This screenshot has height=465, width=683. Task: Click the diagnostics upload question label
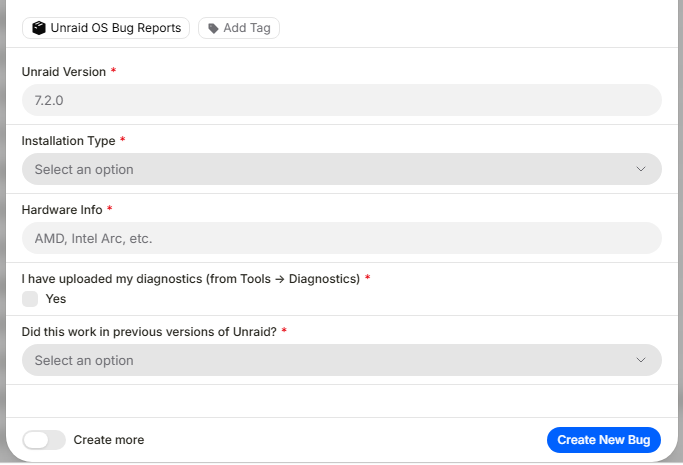[191, 279]
